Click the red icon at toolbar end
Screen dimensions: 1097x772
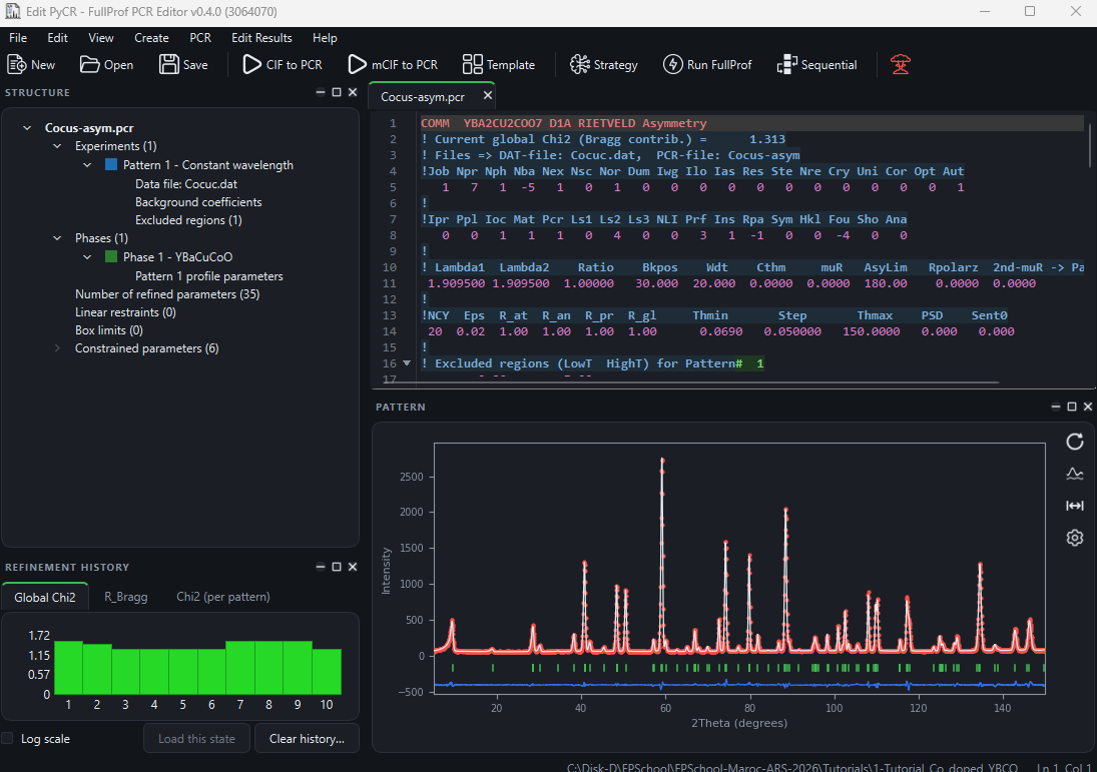900,64
